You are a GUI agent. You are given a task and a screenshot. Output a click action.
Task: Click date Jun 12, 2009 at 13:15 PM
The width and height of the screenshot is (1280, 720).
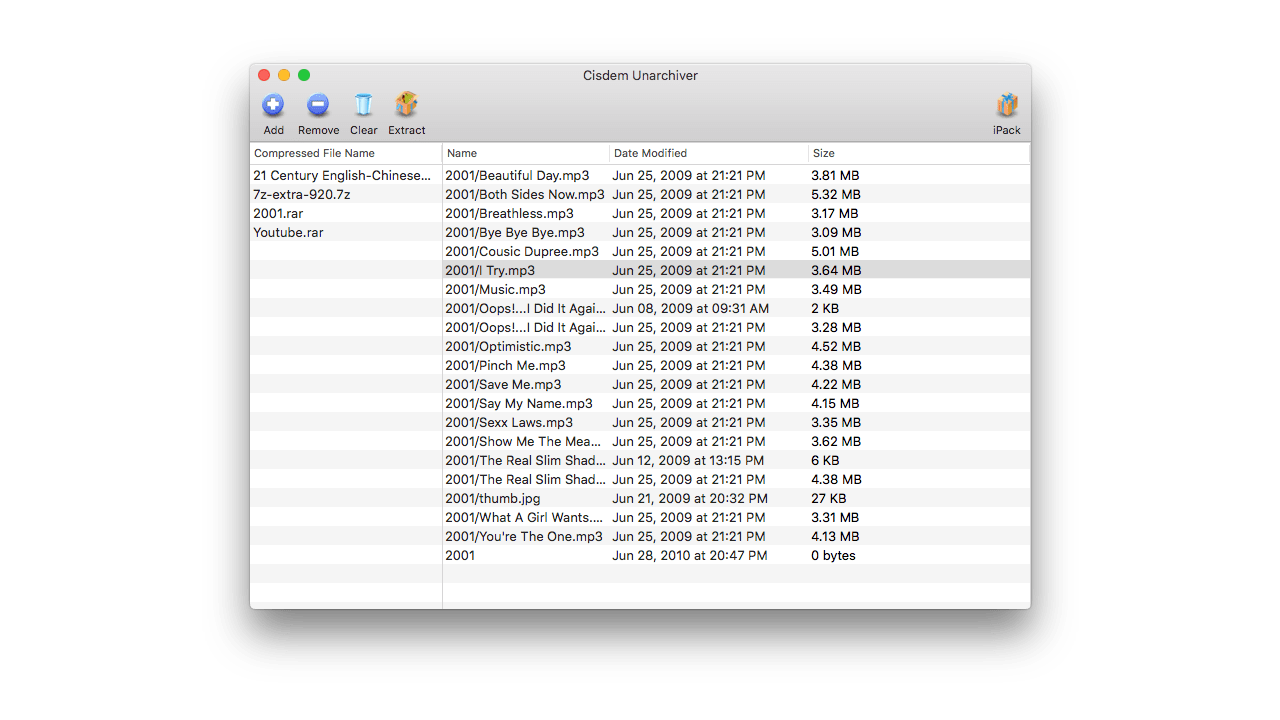tap(688, 460)
